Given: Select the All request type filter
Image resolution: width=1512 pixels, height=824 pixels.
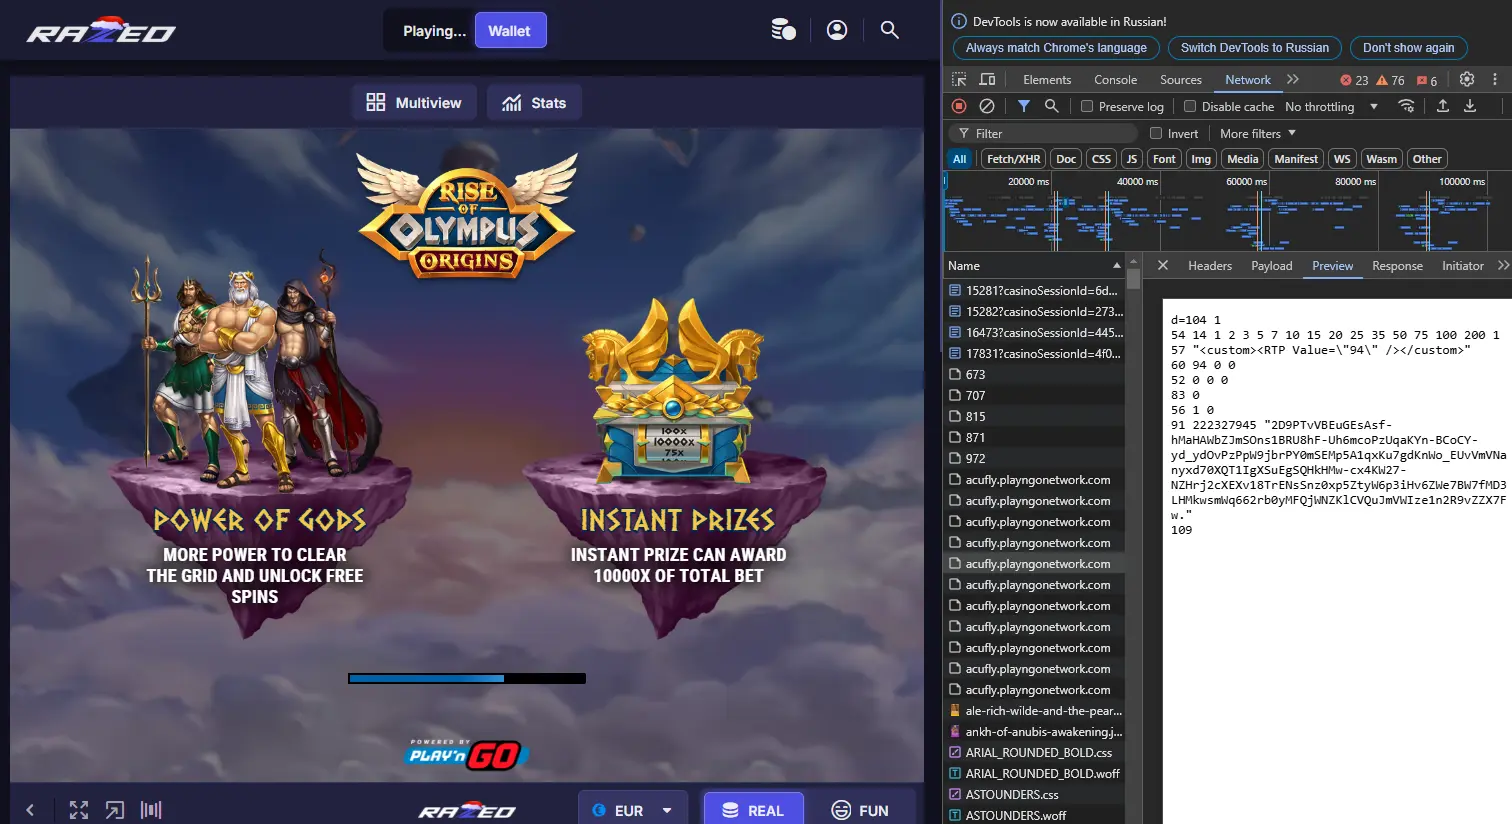Looking at the screenshot, I should pyautogui.click(x=959, y=159).
